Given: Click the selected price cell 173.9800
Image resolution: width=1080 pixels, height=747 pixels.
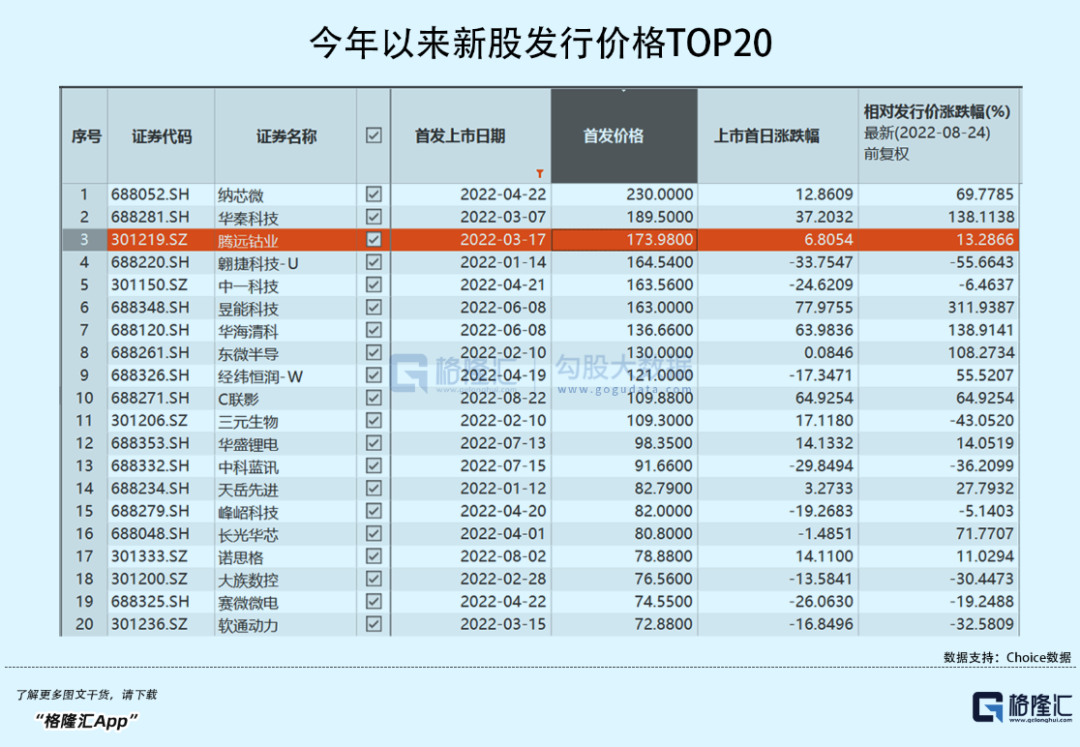Looking at the screenshot, I should (624, 240).
